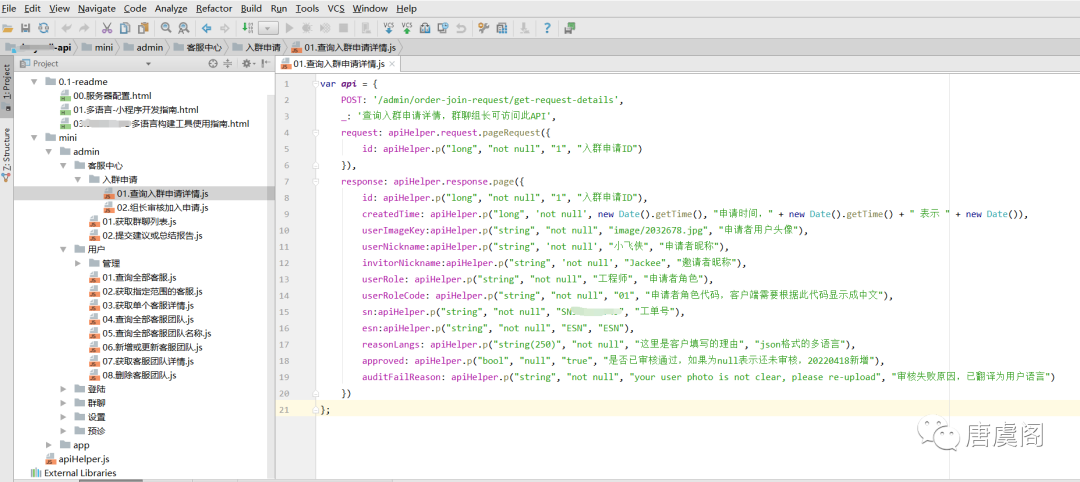Screen dimensions: 1080x482
Task: Click the green Run play icon
Action: pyautogui.click(x=289, y=28)
